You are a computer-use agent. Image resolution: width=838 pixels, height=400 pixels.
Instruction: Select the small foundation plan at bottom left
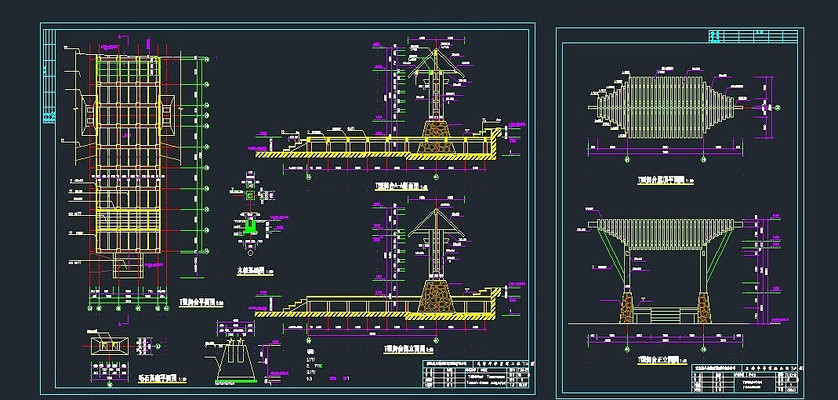coord(107,349)
